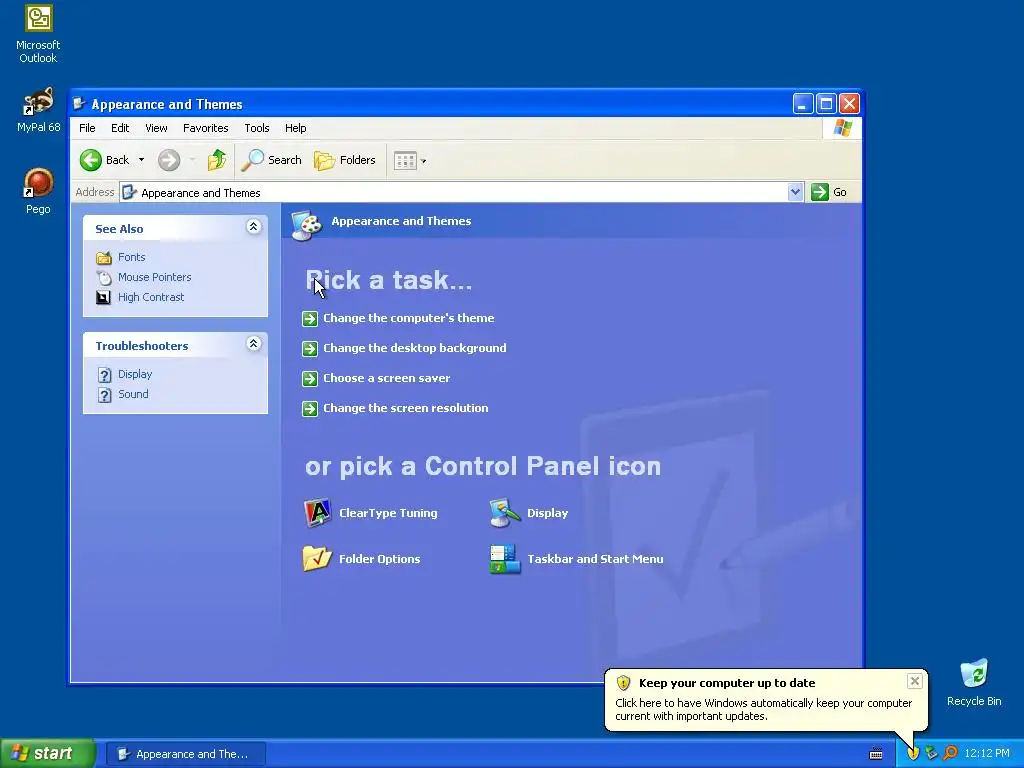The height and width of the screenshot is (768, 1024).
Task: Choose a screen saver task
Action: click(x=386, y=378)
